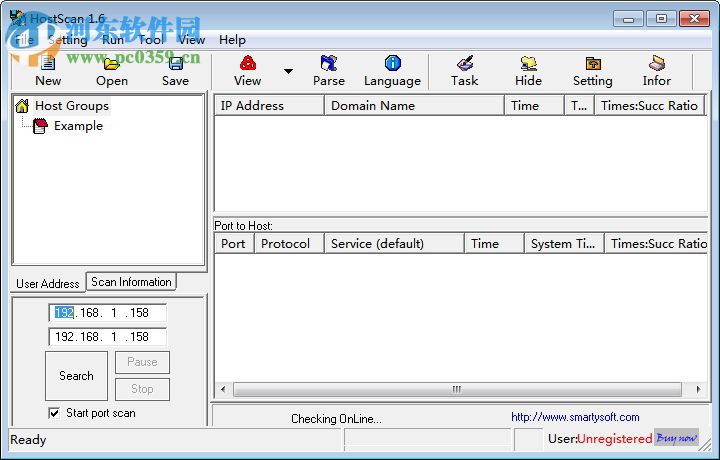Select the Host Groups tree label
Image resolution: width=720 pixels, height=460 pixels.
click(72, 106)
